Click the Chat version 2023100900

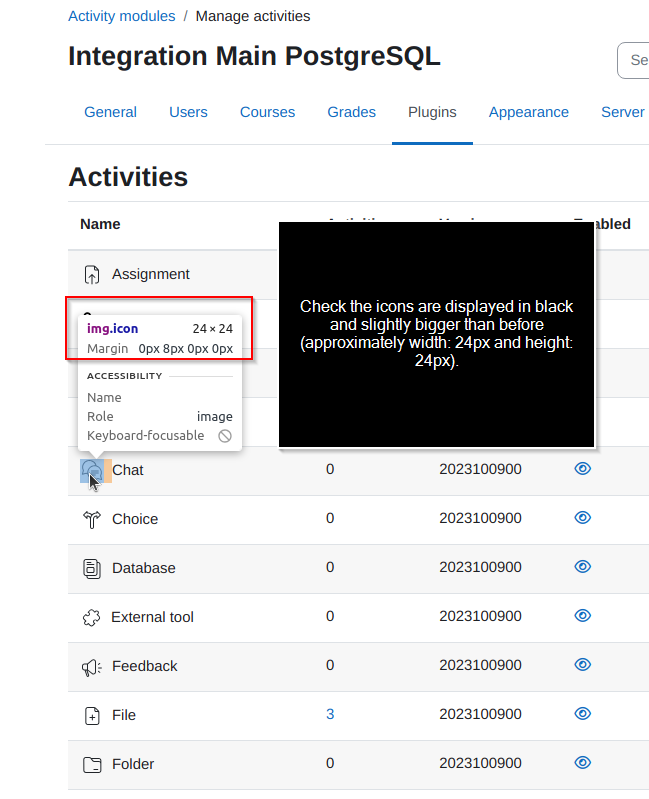[x=480, y=469]
